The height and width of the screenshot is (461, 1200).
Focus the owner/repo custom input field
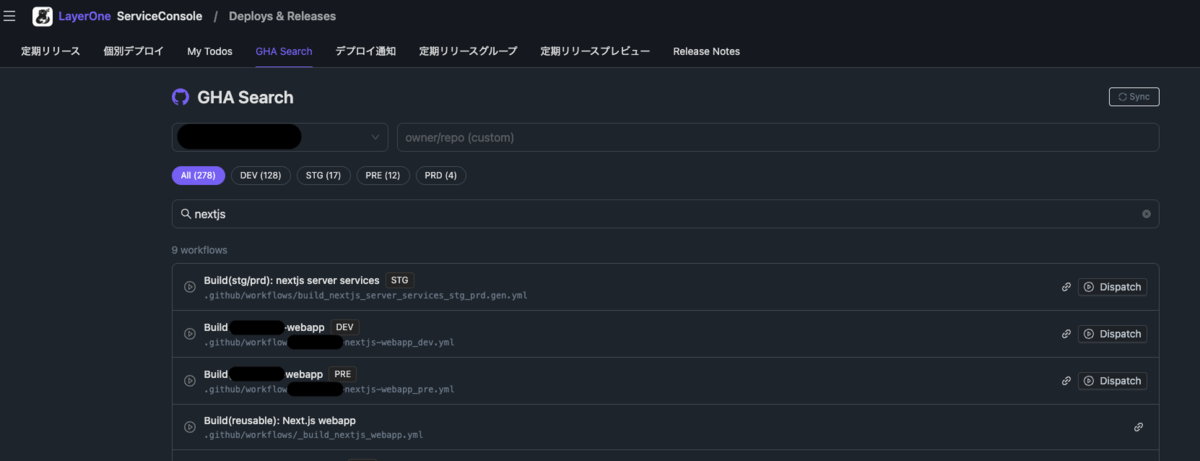778,137
